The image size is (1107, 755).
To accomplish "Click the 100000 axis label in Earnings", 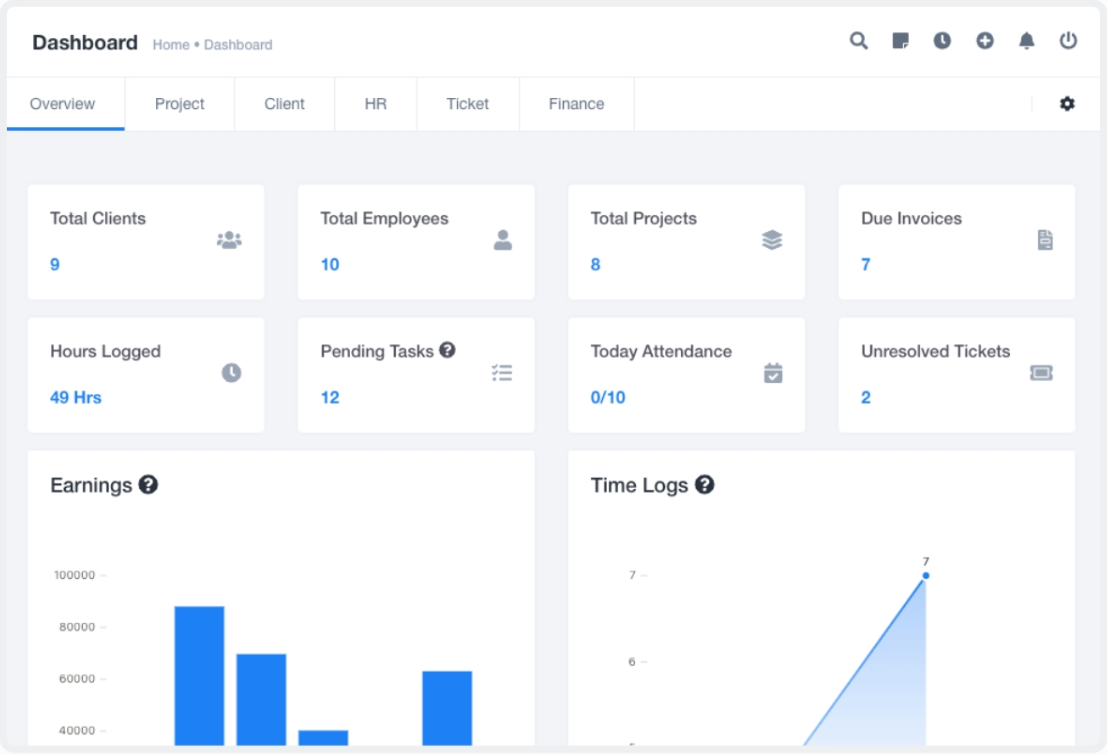I will pos(74,575).
